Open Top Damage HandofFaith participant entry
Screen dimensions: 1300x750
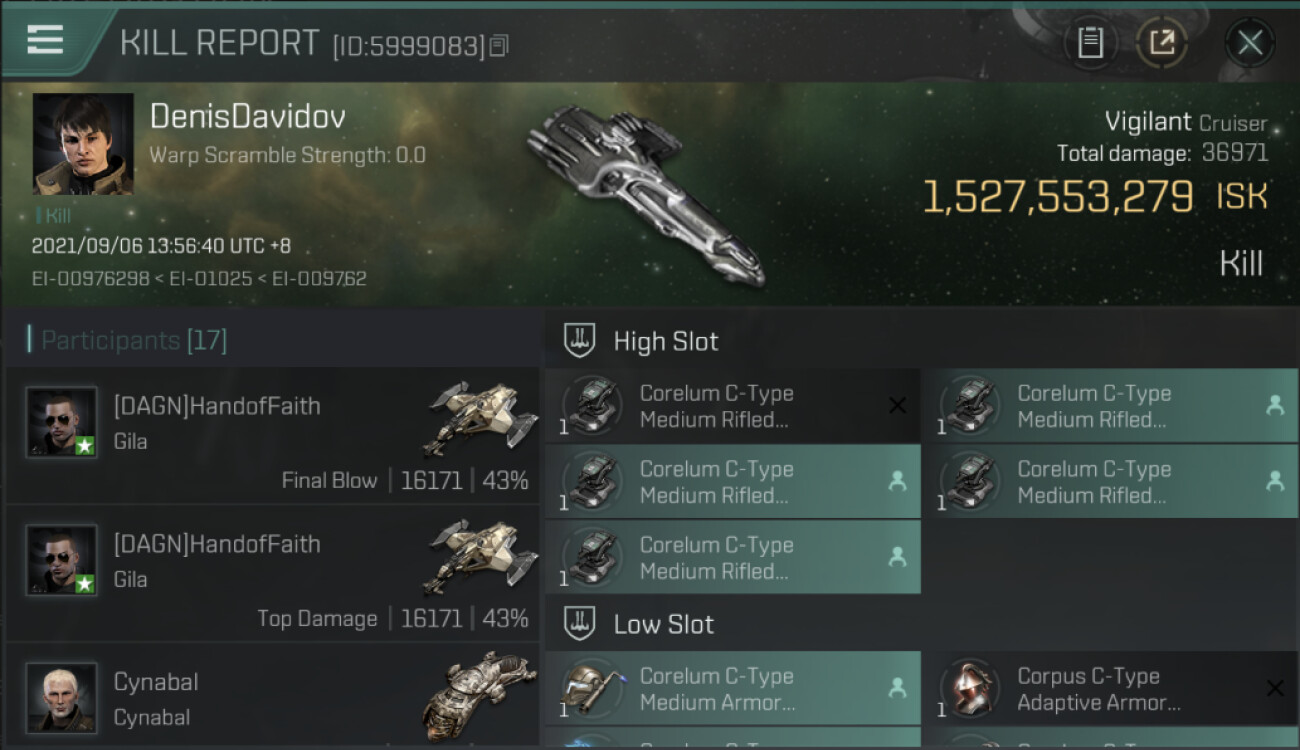pyautogui.click(x=273, y=573)
